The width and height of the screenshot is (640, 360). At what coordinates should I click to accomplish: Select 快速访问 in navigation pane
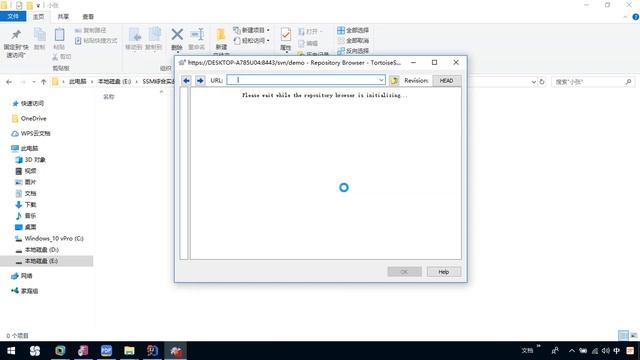(x=32, y=103)
